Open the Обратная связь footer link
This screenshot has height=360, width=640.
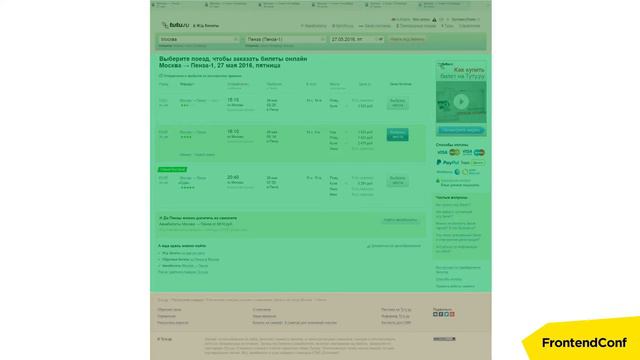pos(169,310)
